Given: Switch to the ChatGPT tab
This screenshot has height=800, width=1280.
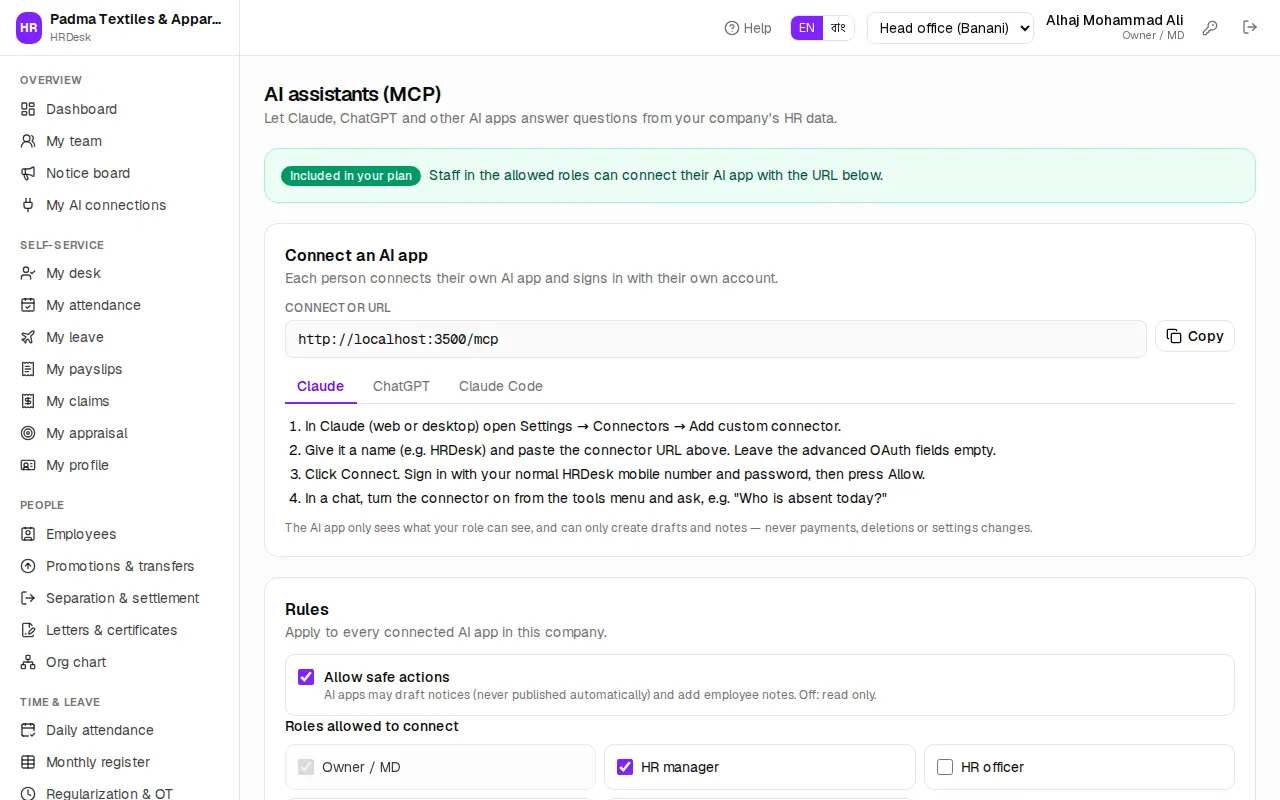Looking at the screenshot, I should coord(401,386).
